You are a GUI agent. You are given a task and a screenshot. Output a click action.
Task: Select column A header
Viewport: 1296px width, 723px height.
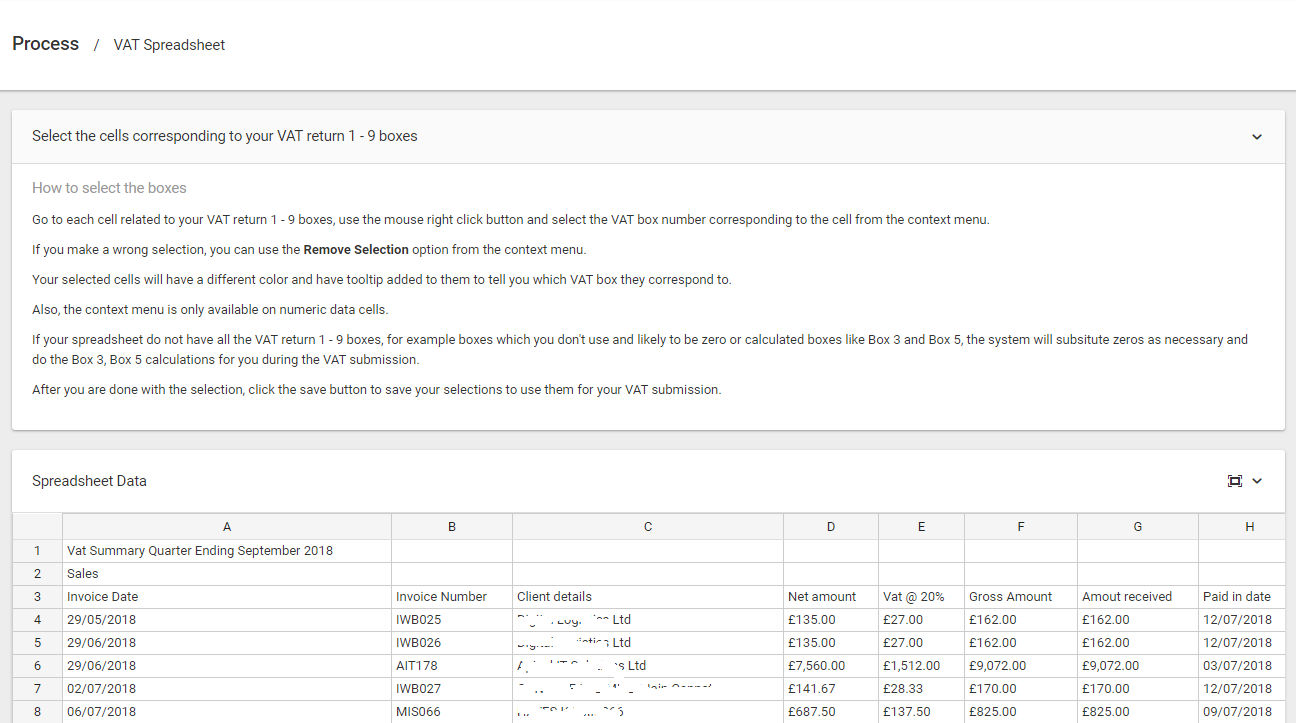tap(227, 527)
